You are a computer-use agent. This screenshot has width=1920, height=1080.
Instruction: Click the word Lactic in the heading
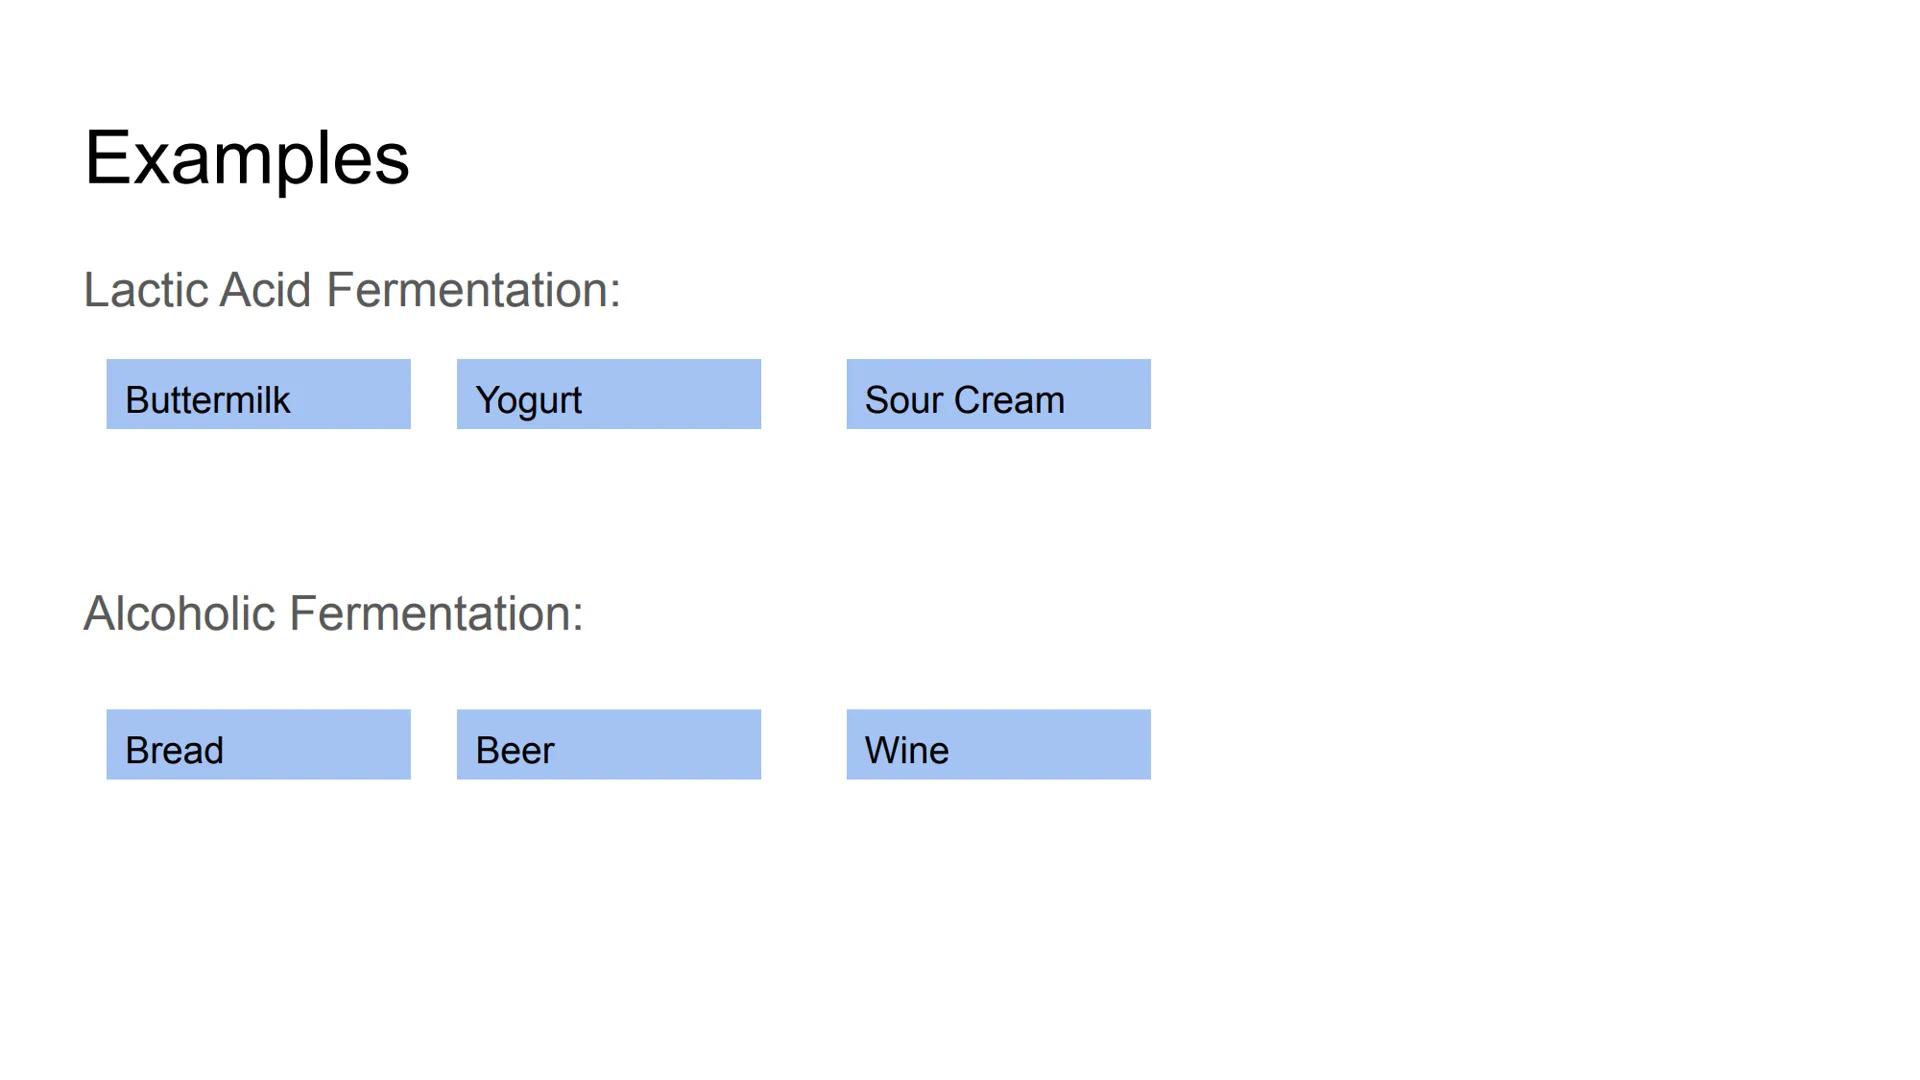pos(147,290)
